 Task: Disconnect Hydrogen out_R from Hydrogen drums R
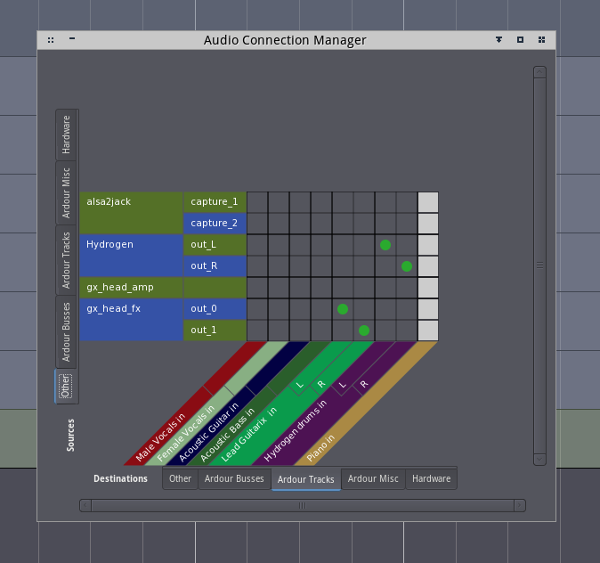click(x=407, y=266)
